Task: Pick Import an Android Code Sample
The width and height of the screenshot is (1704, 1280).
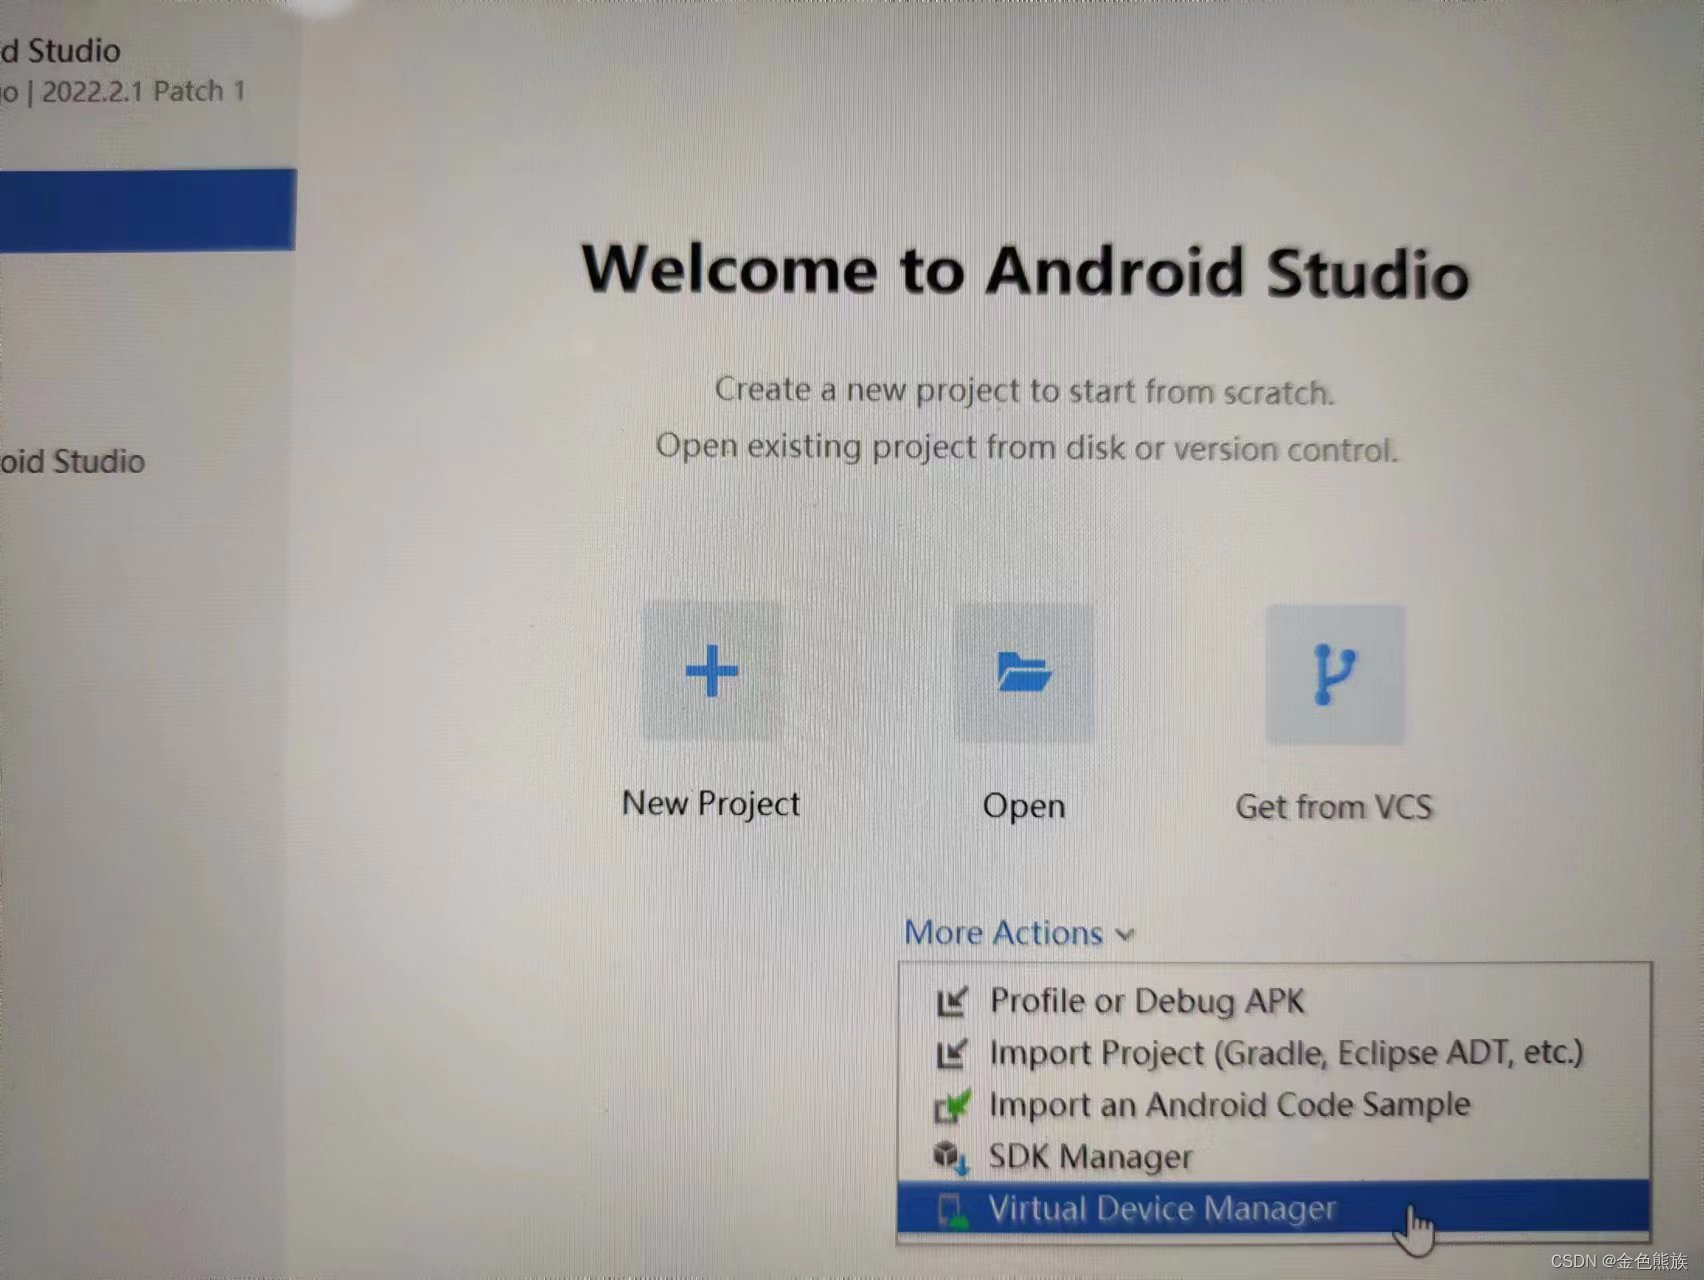Action: (1274, 1105)
